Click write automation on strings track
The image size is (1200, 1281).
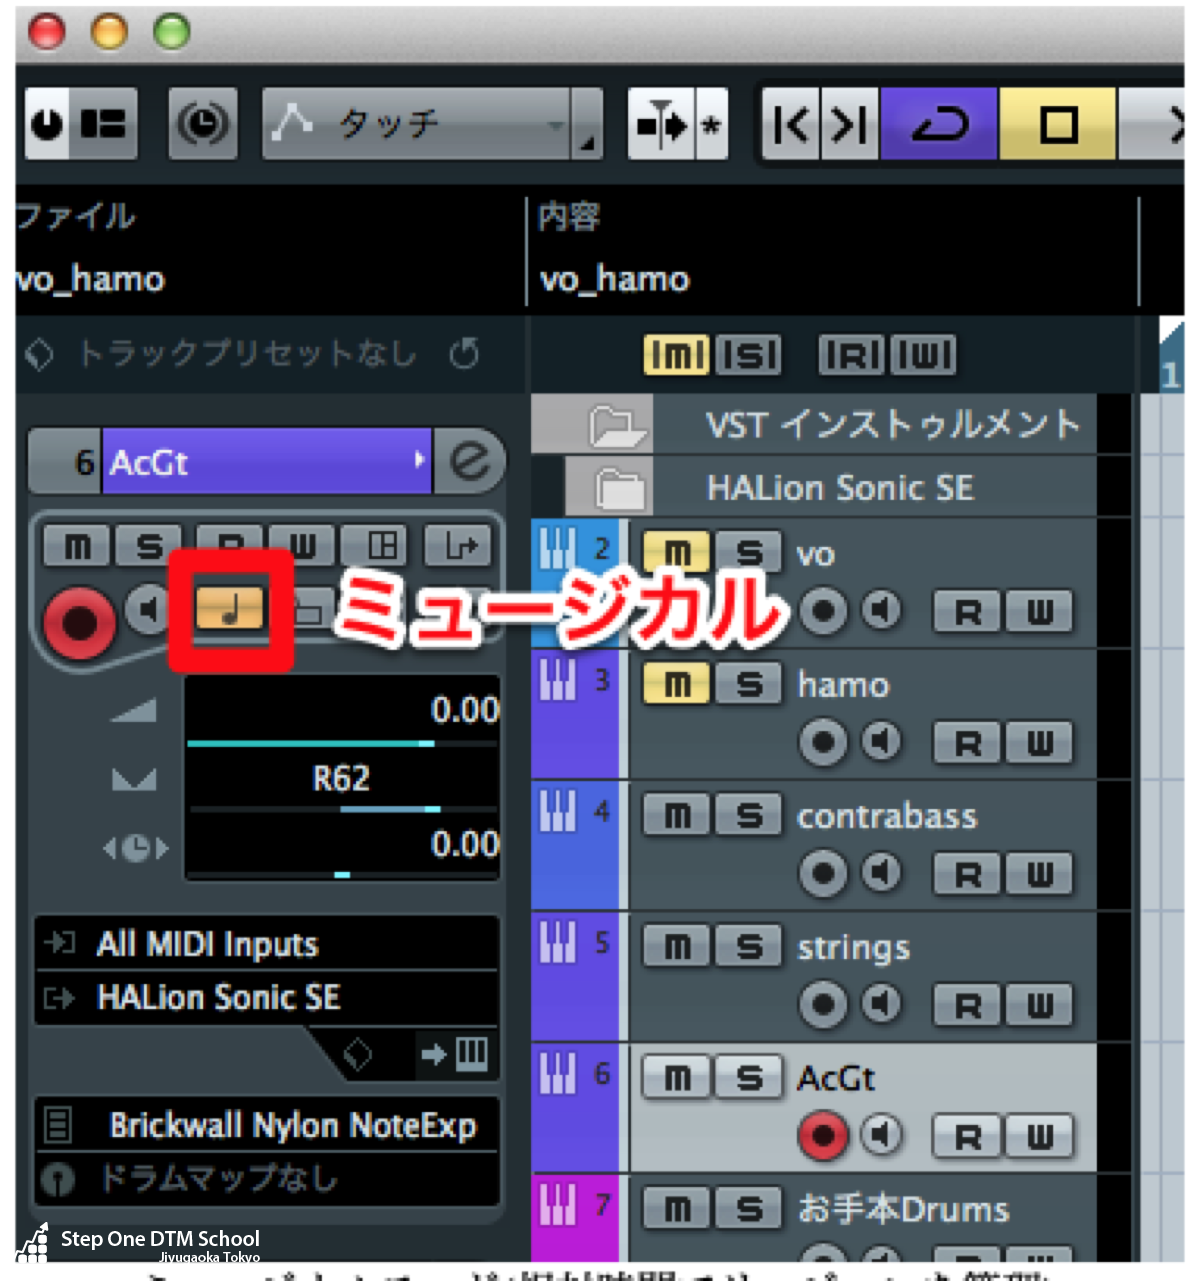point(1039,1005)
